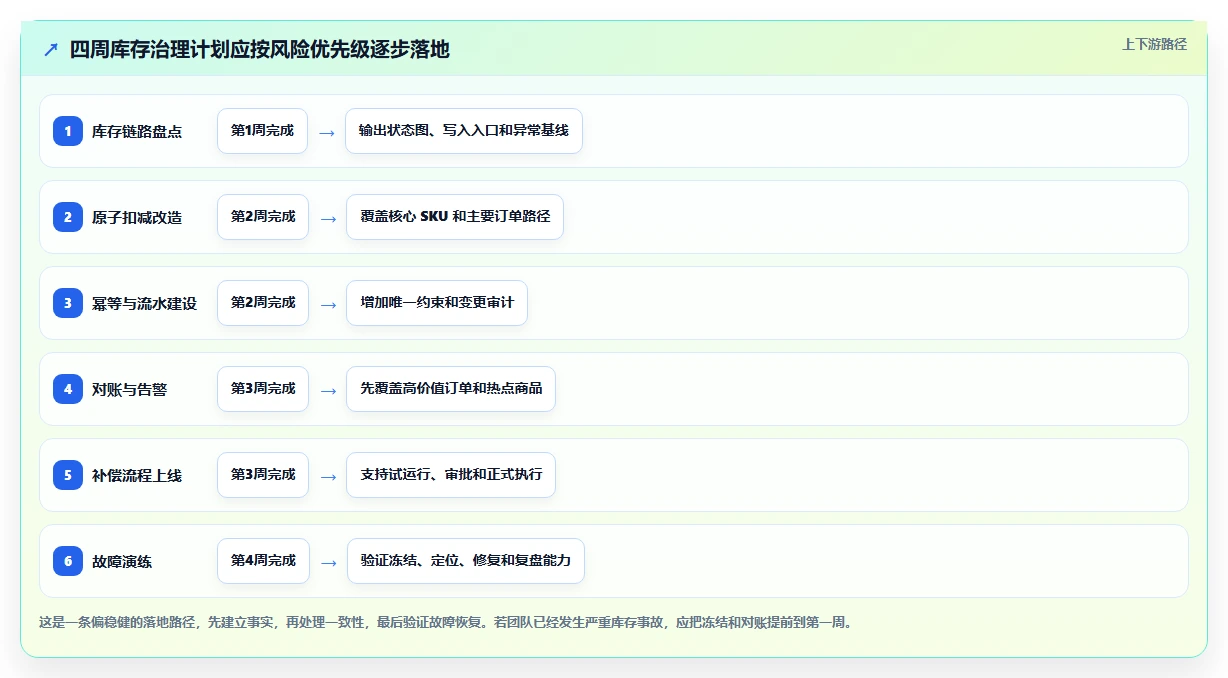1228x678 pixels.
Task: Click the arrow in the 故障演练 row
Action: 328,562
